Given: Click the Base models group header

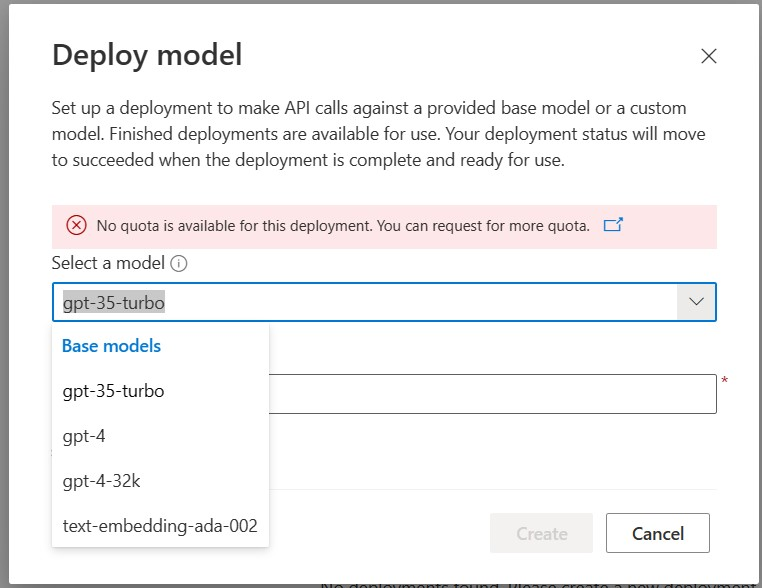Looking at the screenshot, I should [x=111, y=346].
